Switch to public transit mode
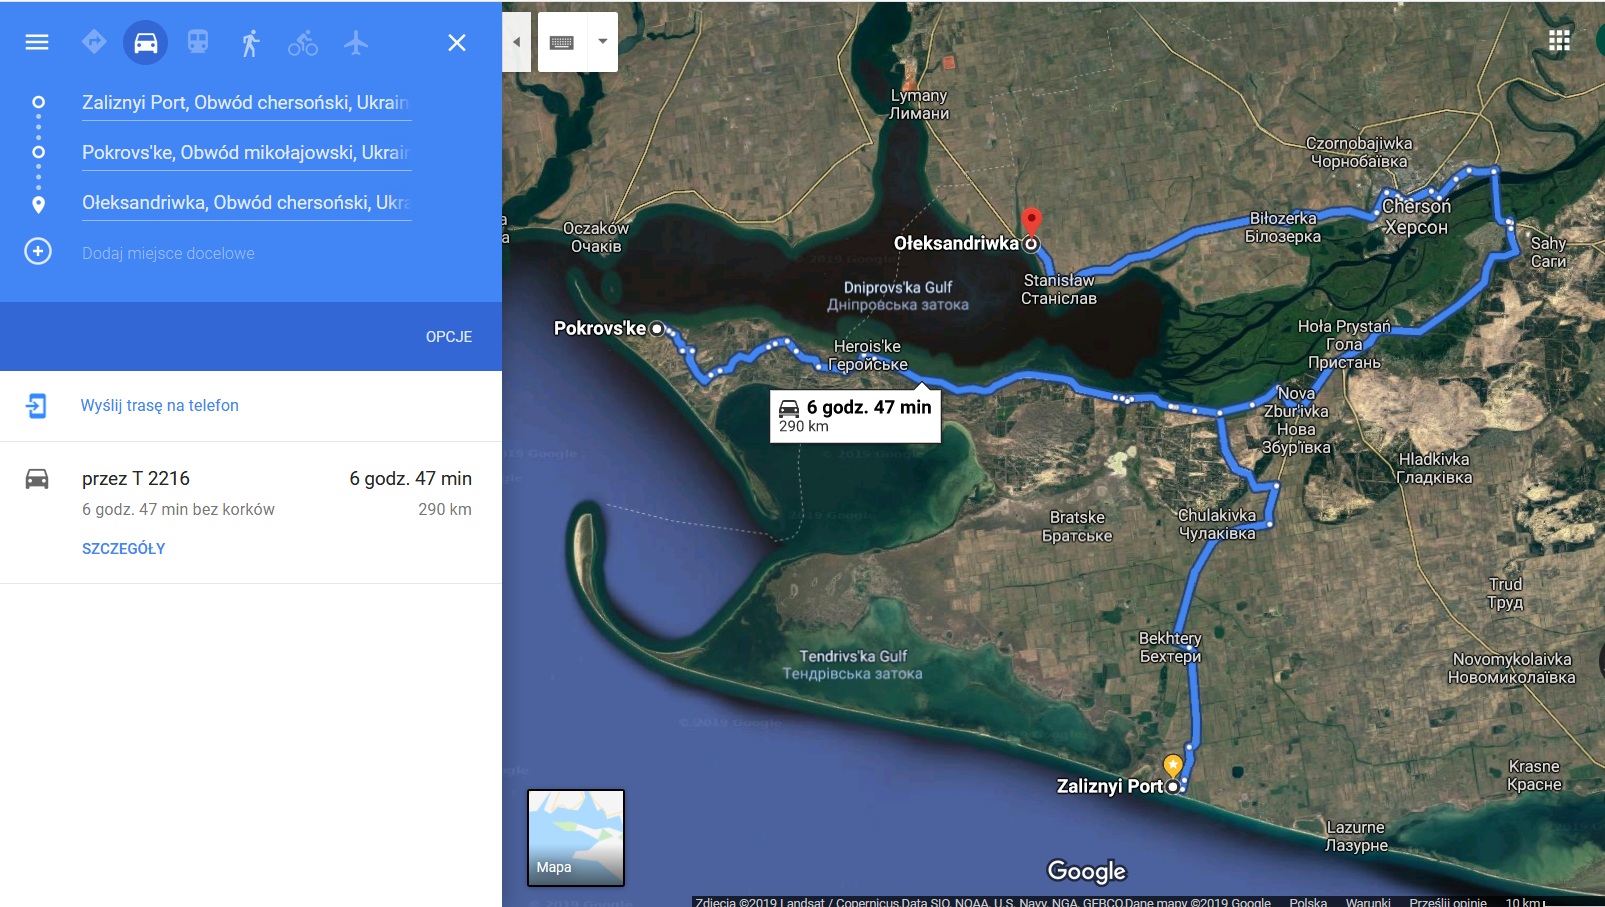1605x907 pixels. click(198, 42)
